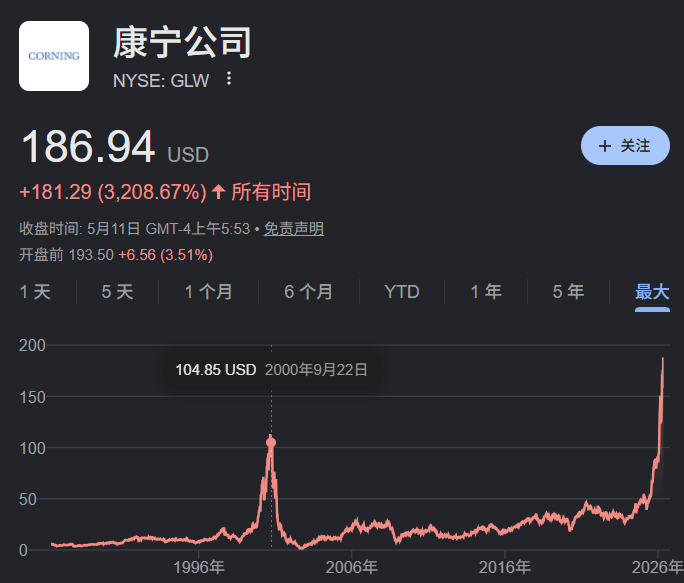Open the three-dot menu beside NYSE: GLW
The image size is (684, 583).
pos(229,79)
